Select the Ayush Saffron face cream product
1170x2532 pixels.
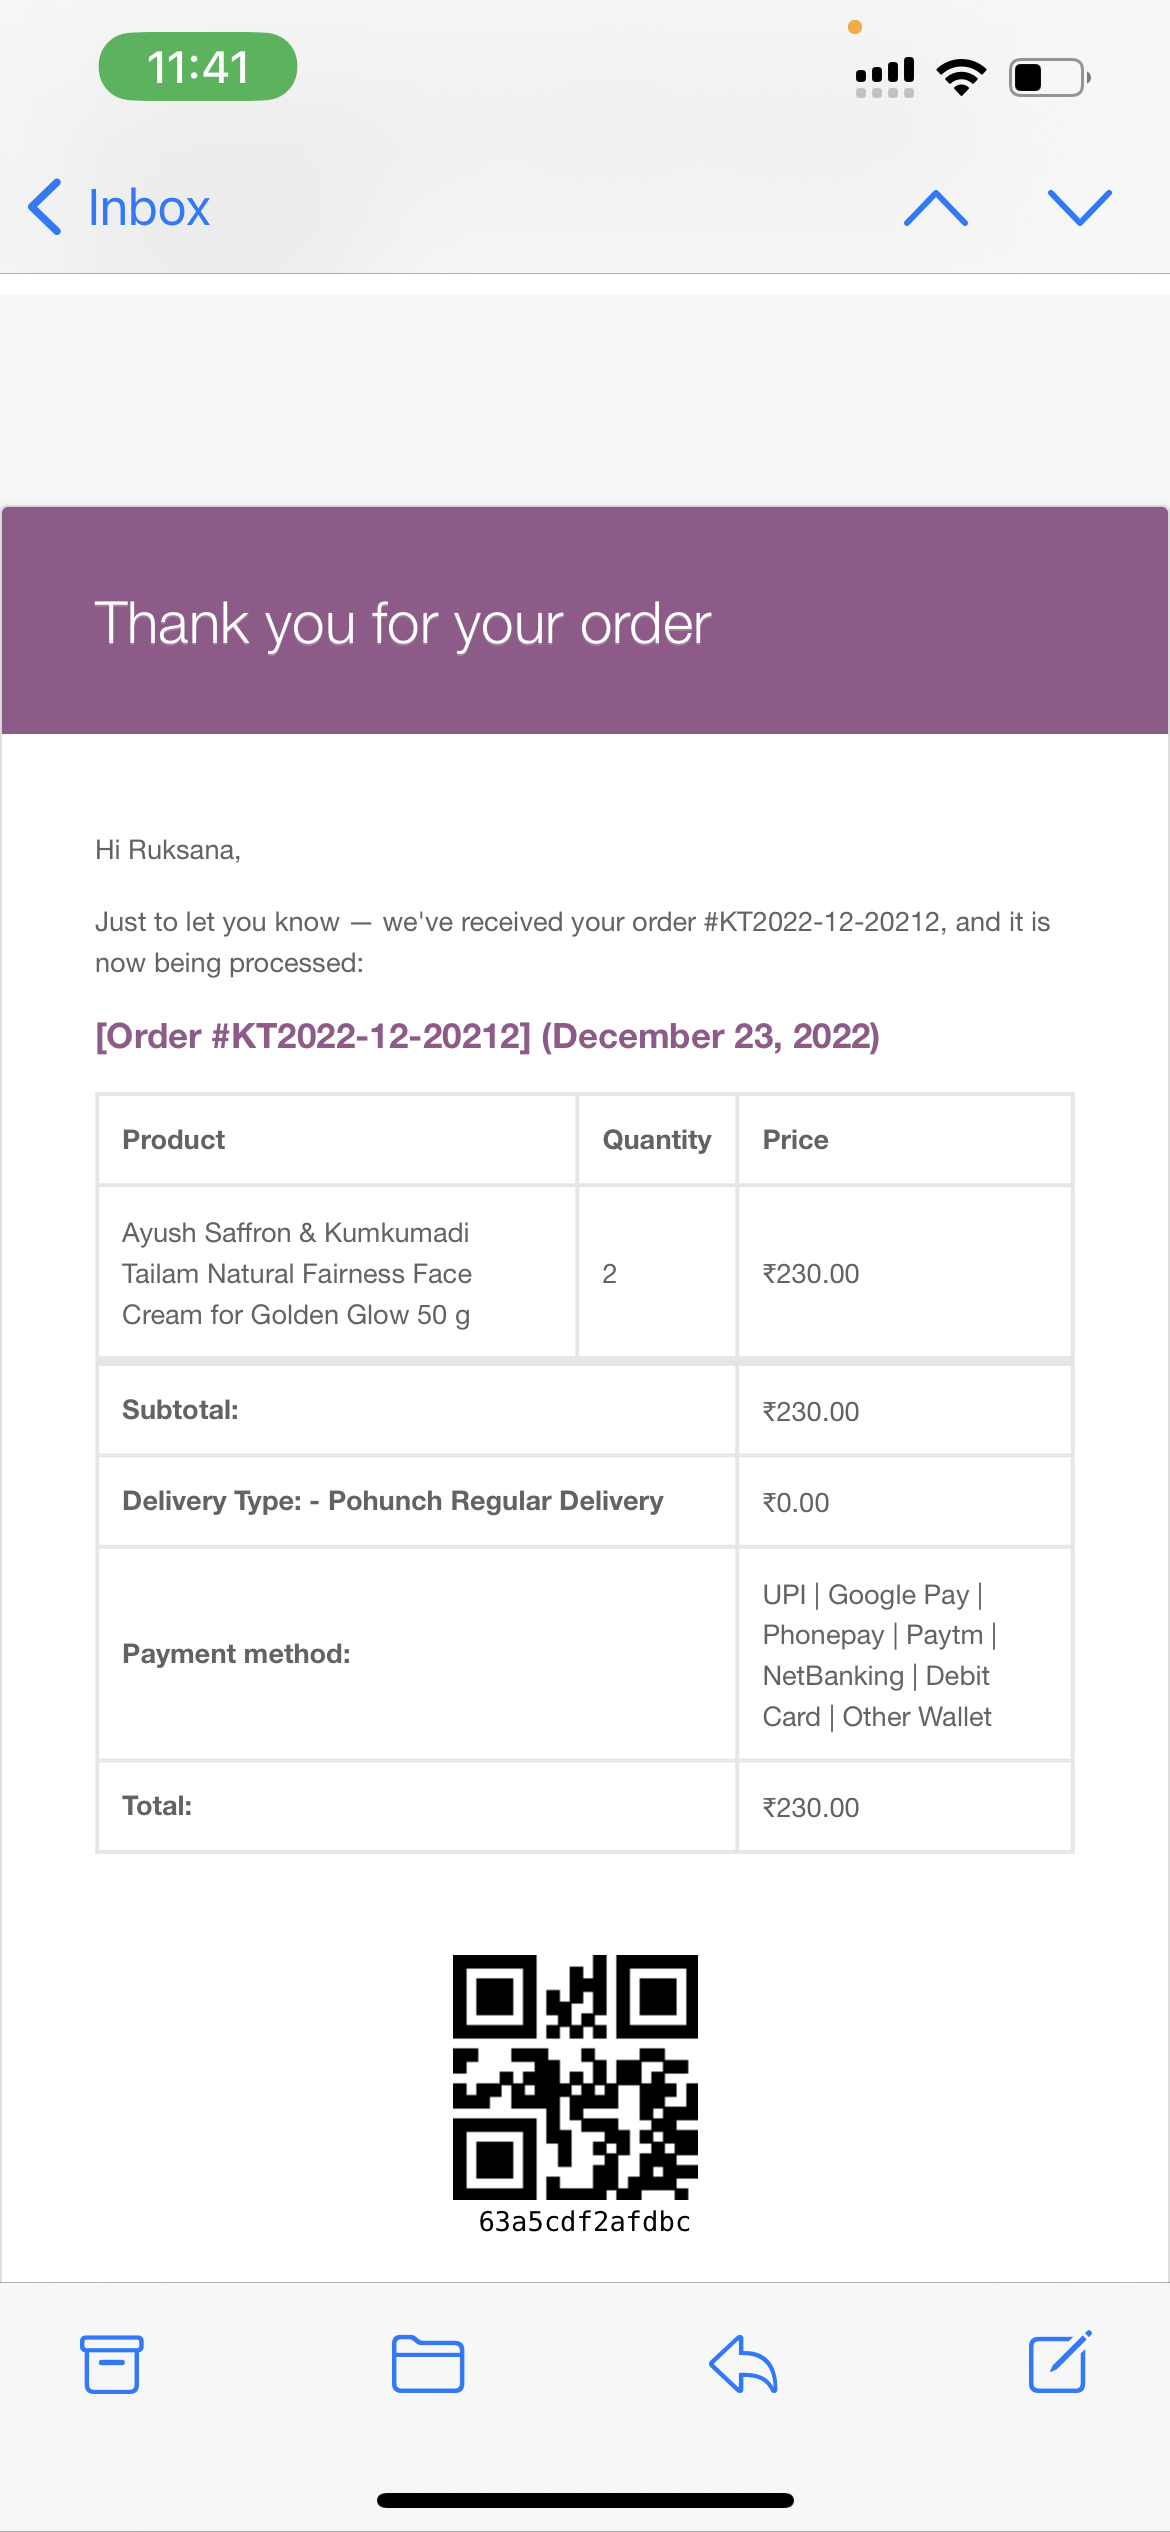[297, 1273]
